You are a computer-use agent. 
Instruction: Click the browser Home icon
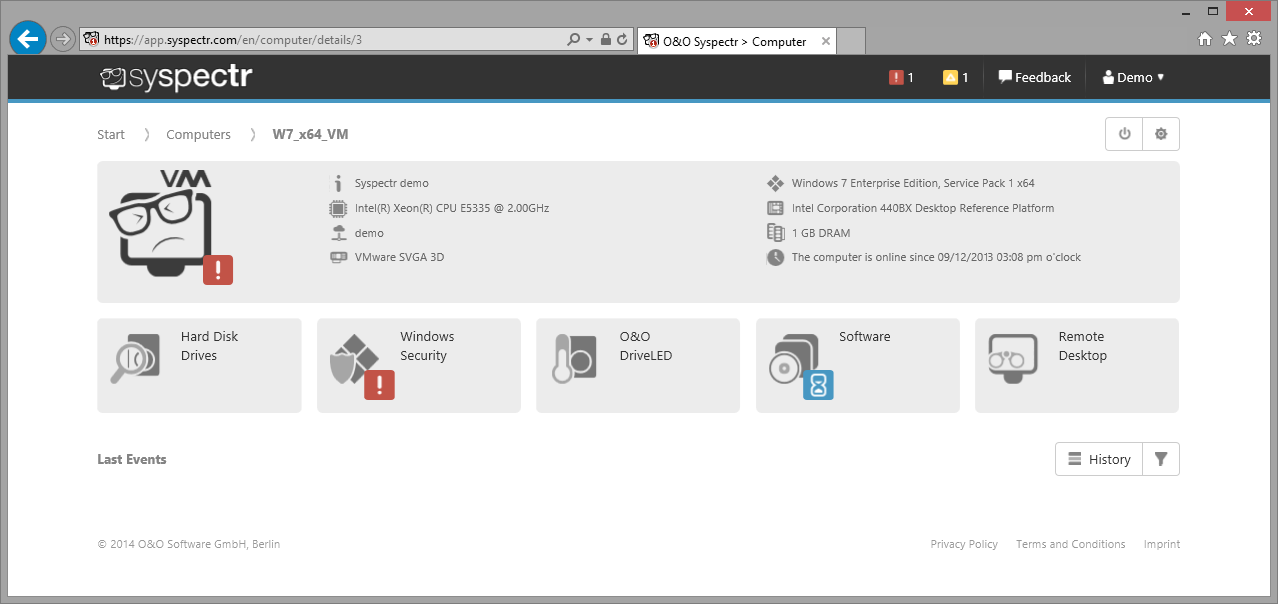click(x=1205, y=39)
